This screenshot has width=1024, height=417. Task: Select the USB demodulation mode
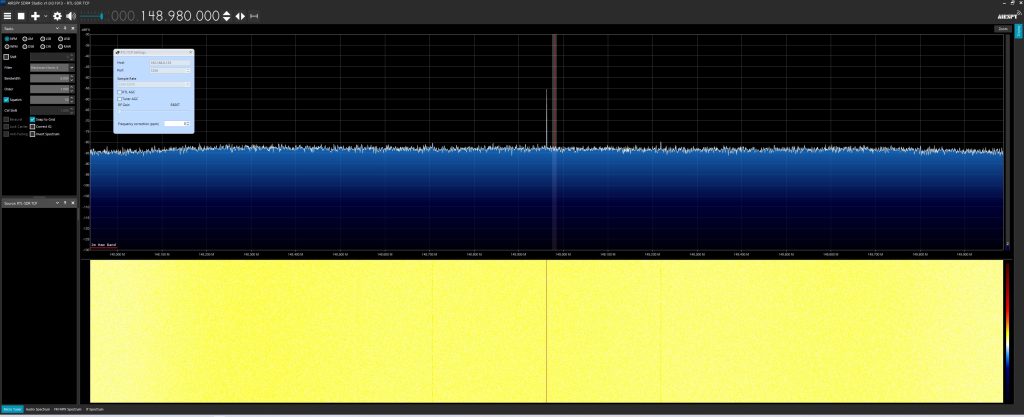[64, 39]
